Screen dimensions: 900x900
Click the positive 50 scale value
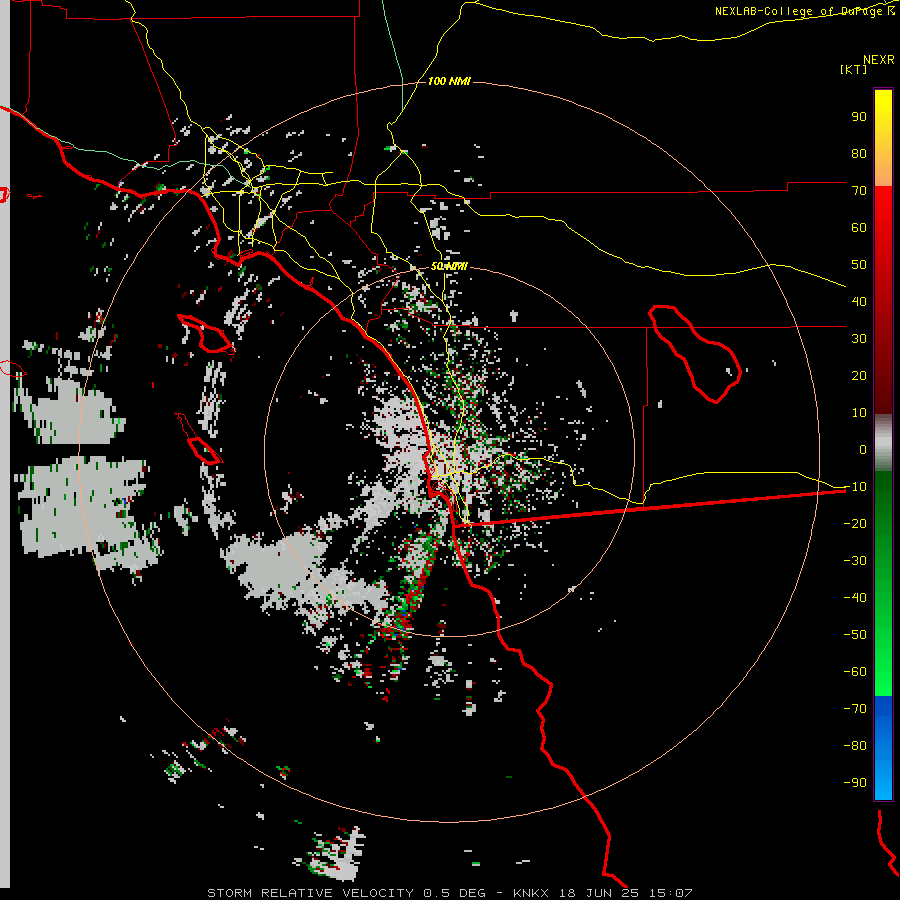pyautogui.click(x=859, y=265)
